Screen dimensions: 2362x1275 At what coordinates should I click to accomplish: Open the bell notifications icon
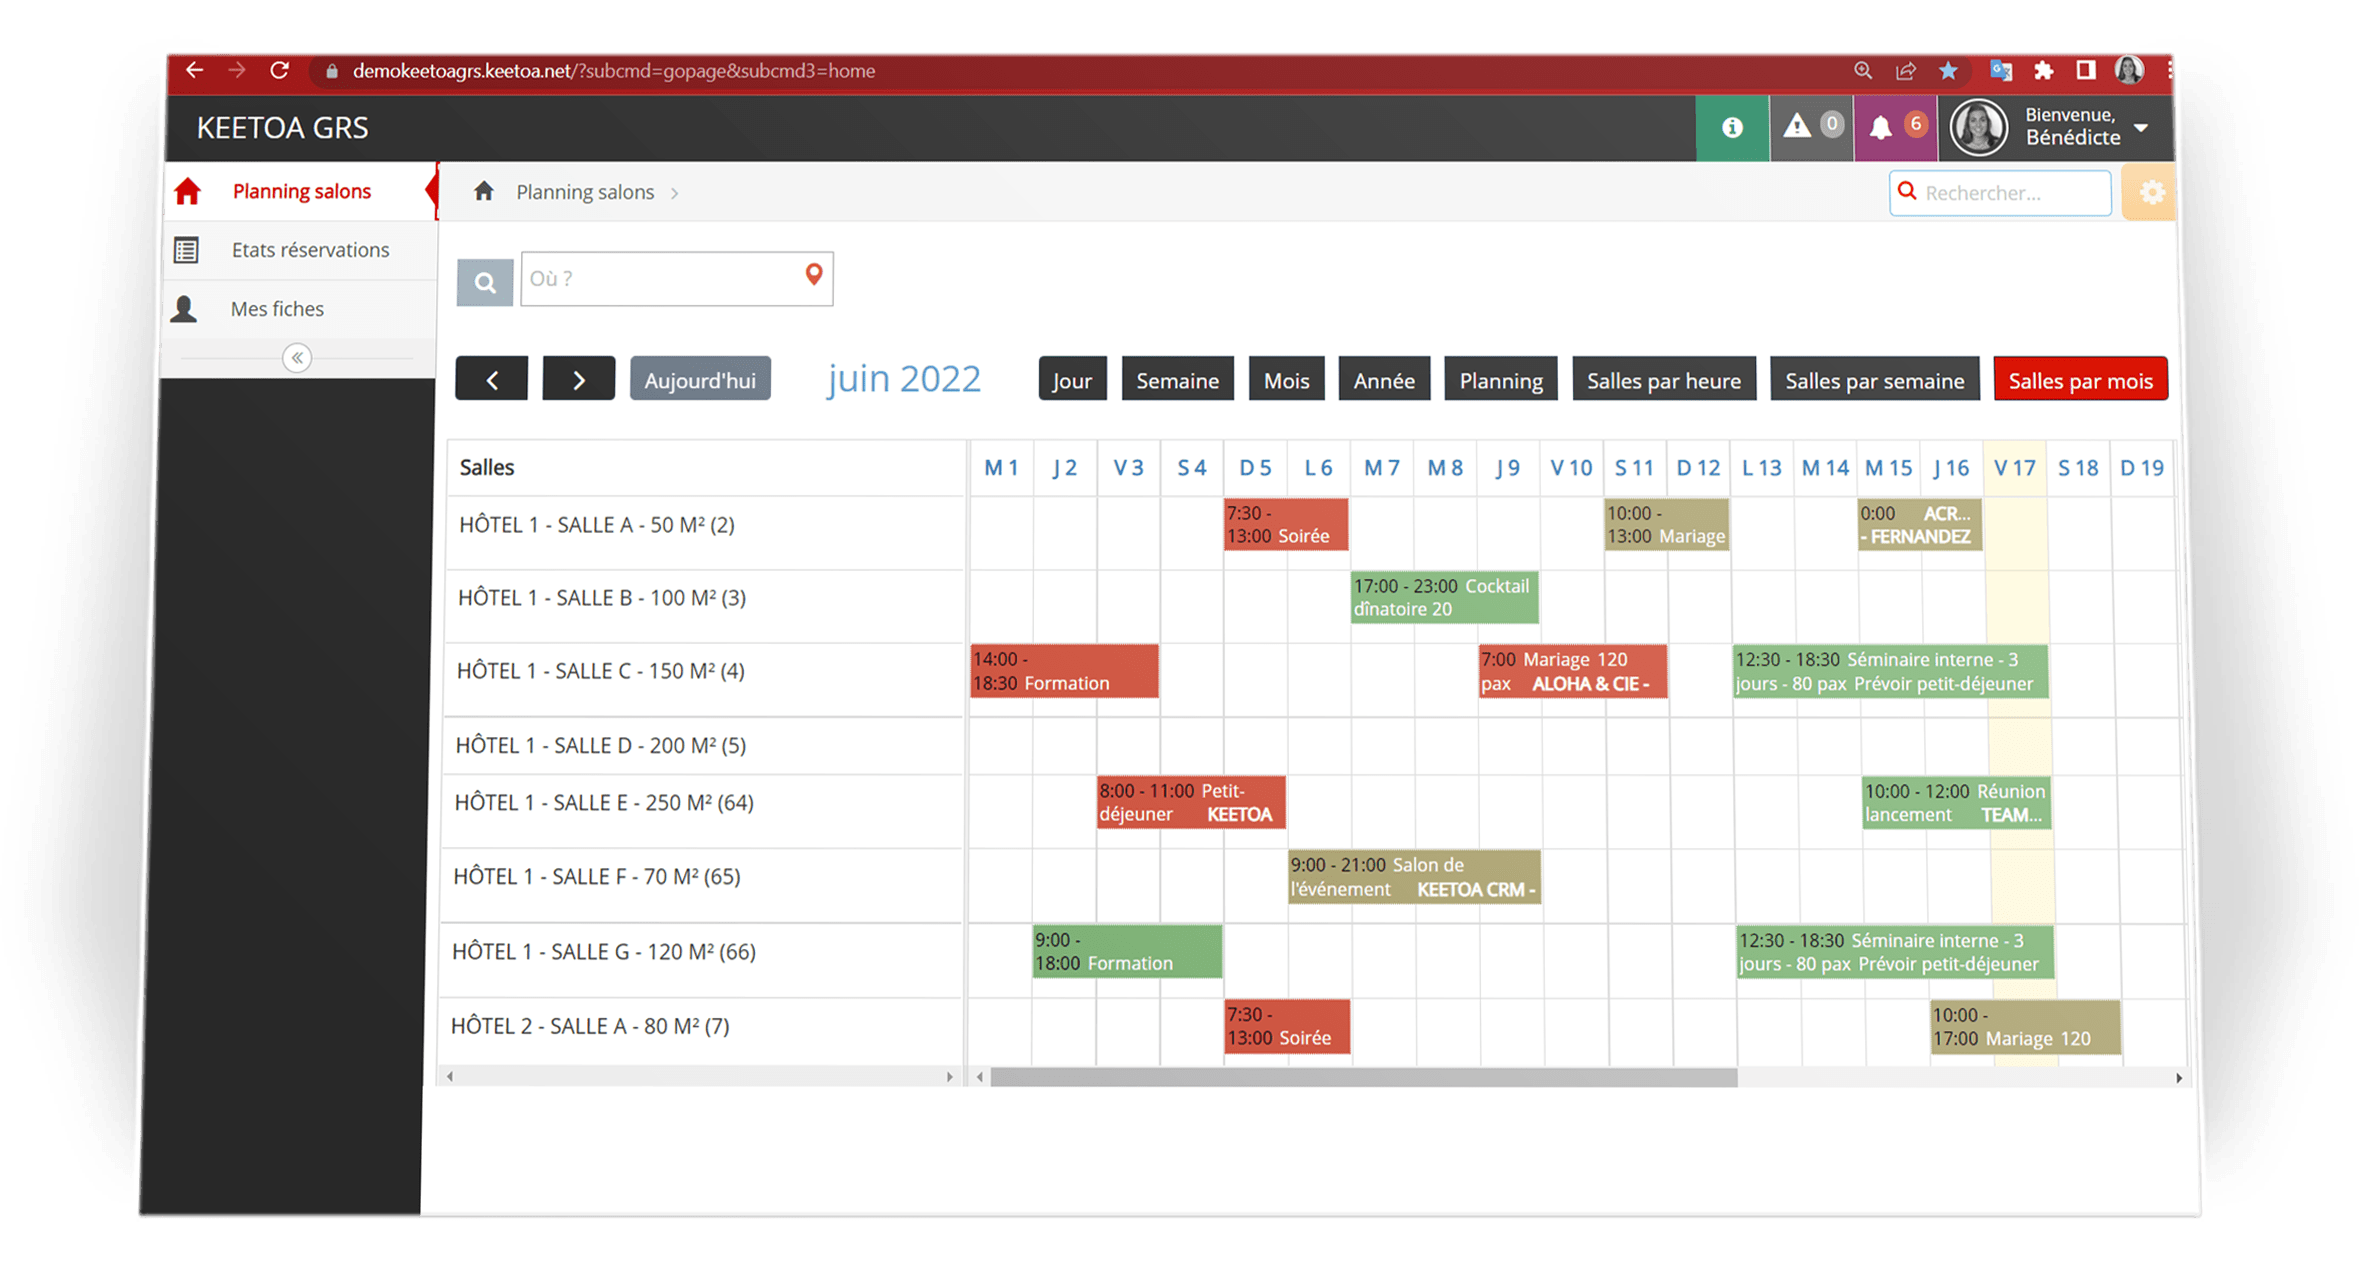click(x=1881, y=128)
